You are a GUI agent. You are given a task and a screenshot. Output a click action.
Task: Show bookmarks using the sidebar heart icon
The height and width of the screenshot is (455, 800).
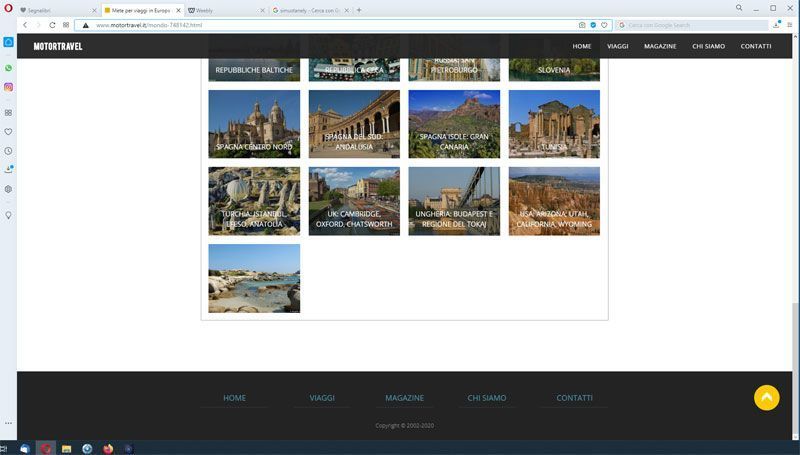[8, 131]
